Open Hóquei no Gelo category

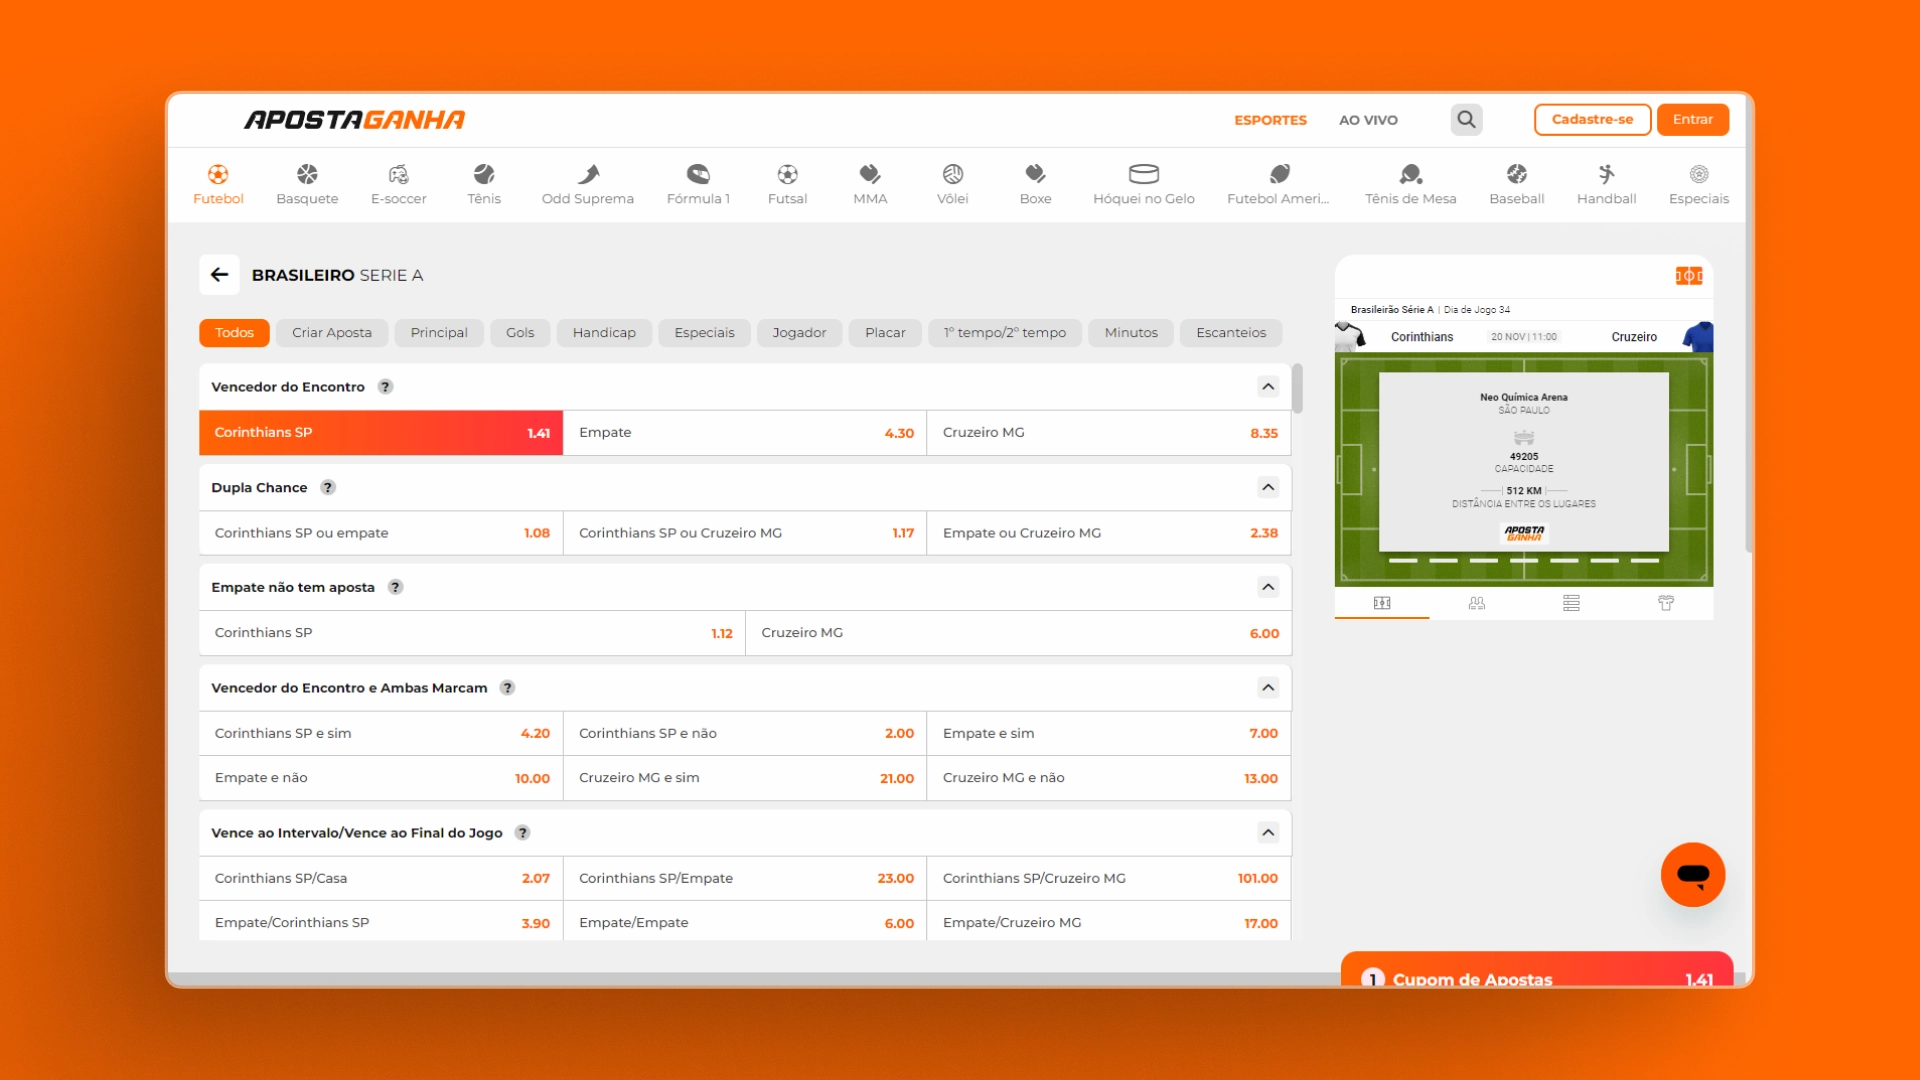(x=1144, y=185)
